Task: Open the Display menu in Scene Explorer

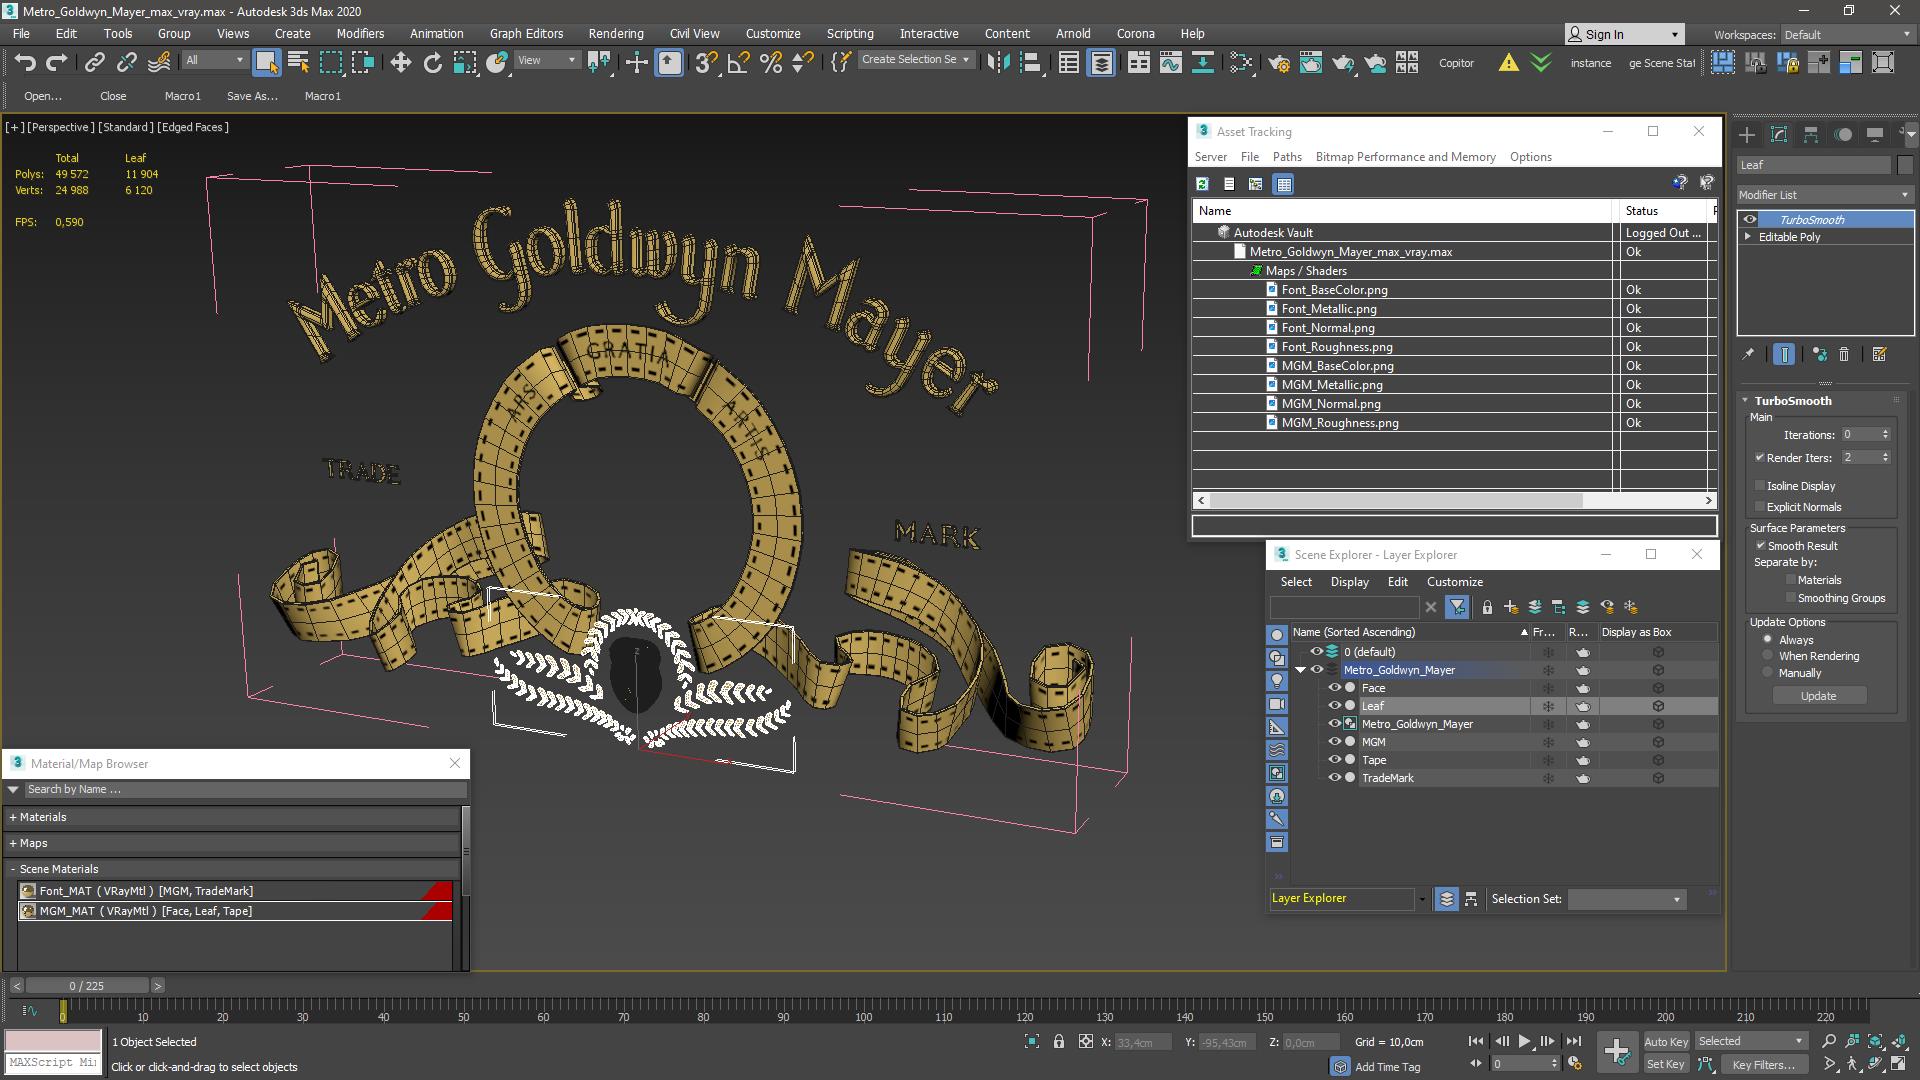Action: point(1349,582)
